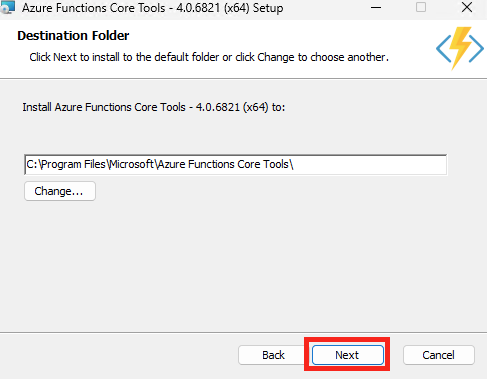The width and height of the screenshot is (487, 379).
Task: Open the Change... folder dialog
Action: 60,191
